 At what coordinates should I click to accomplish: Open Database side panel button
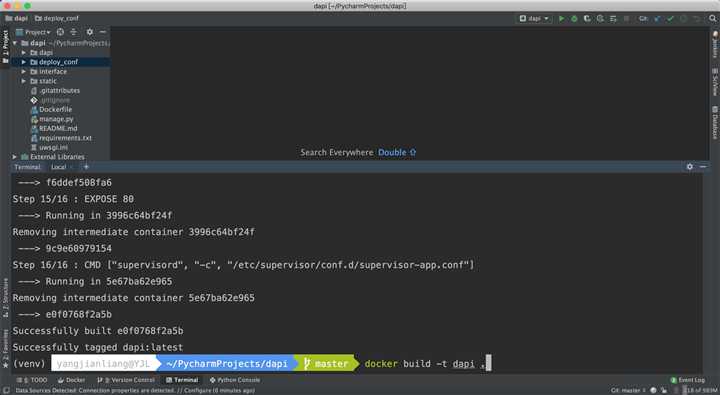[715, 122]
